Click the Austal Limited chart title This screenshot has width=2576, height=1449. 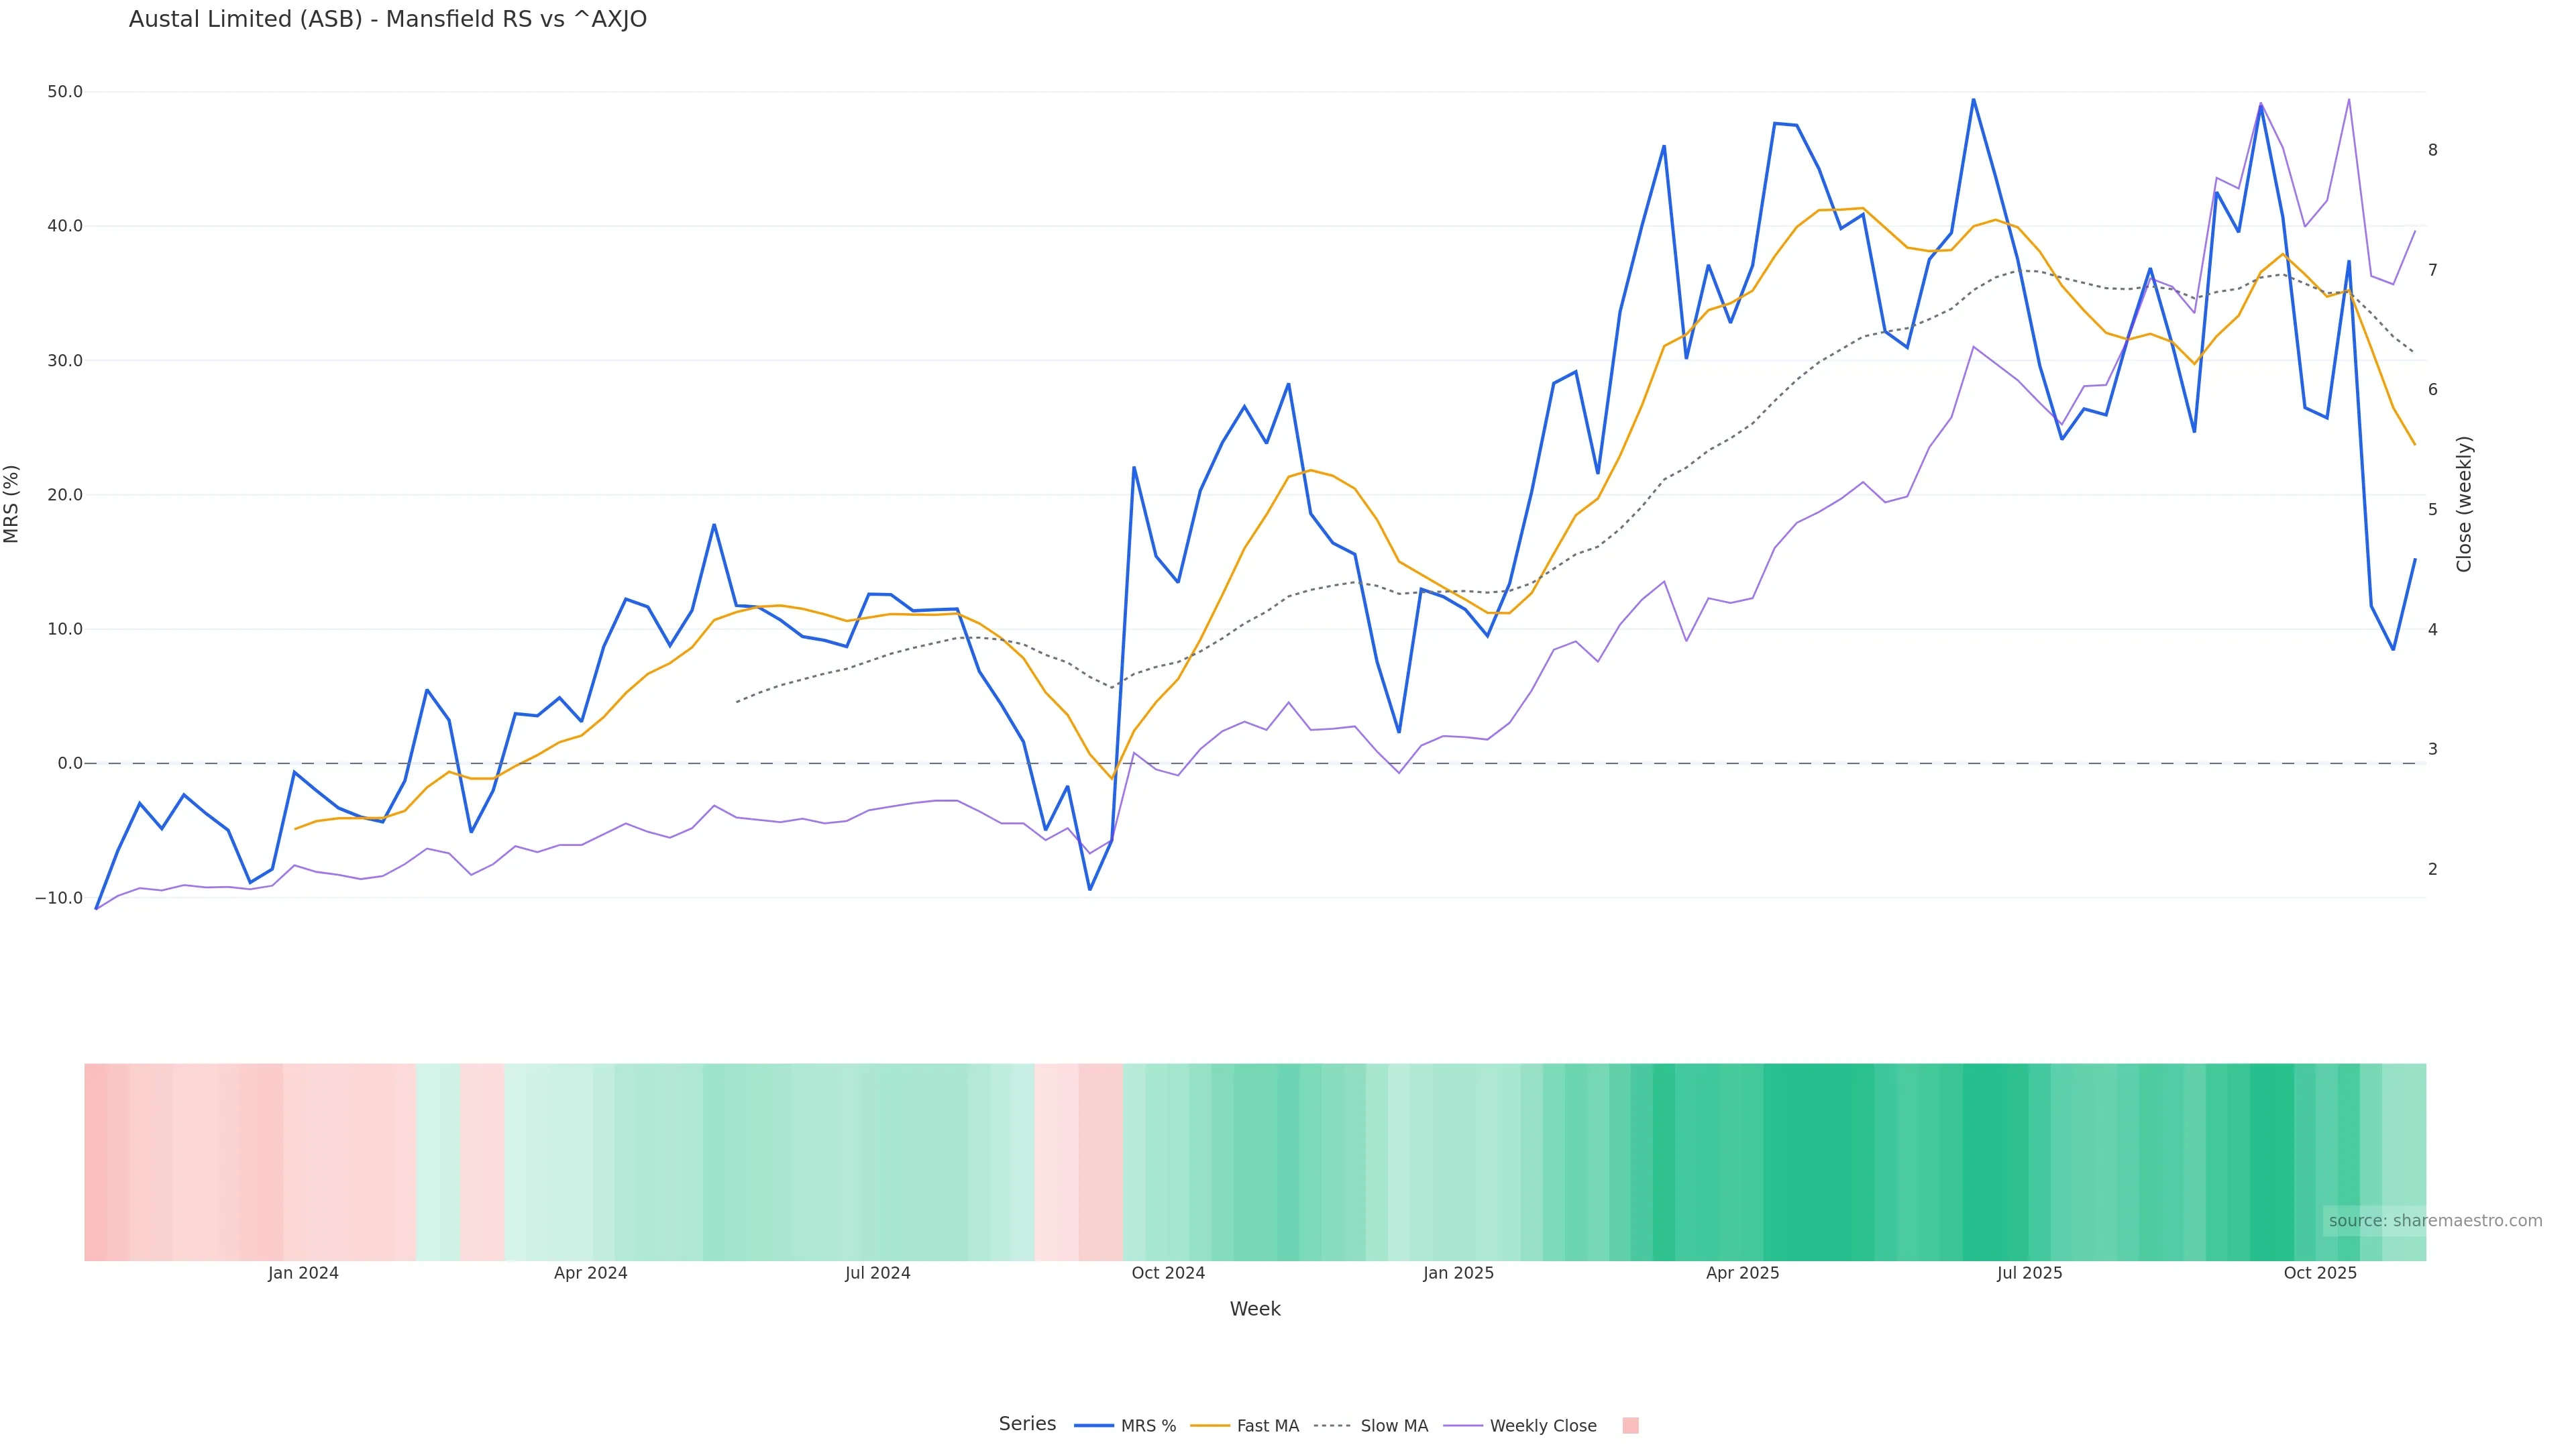point(387,20)
